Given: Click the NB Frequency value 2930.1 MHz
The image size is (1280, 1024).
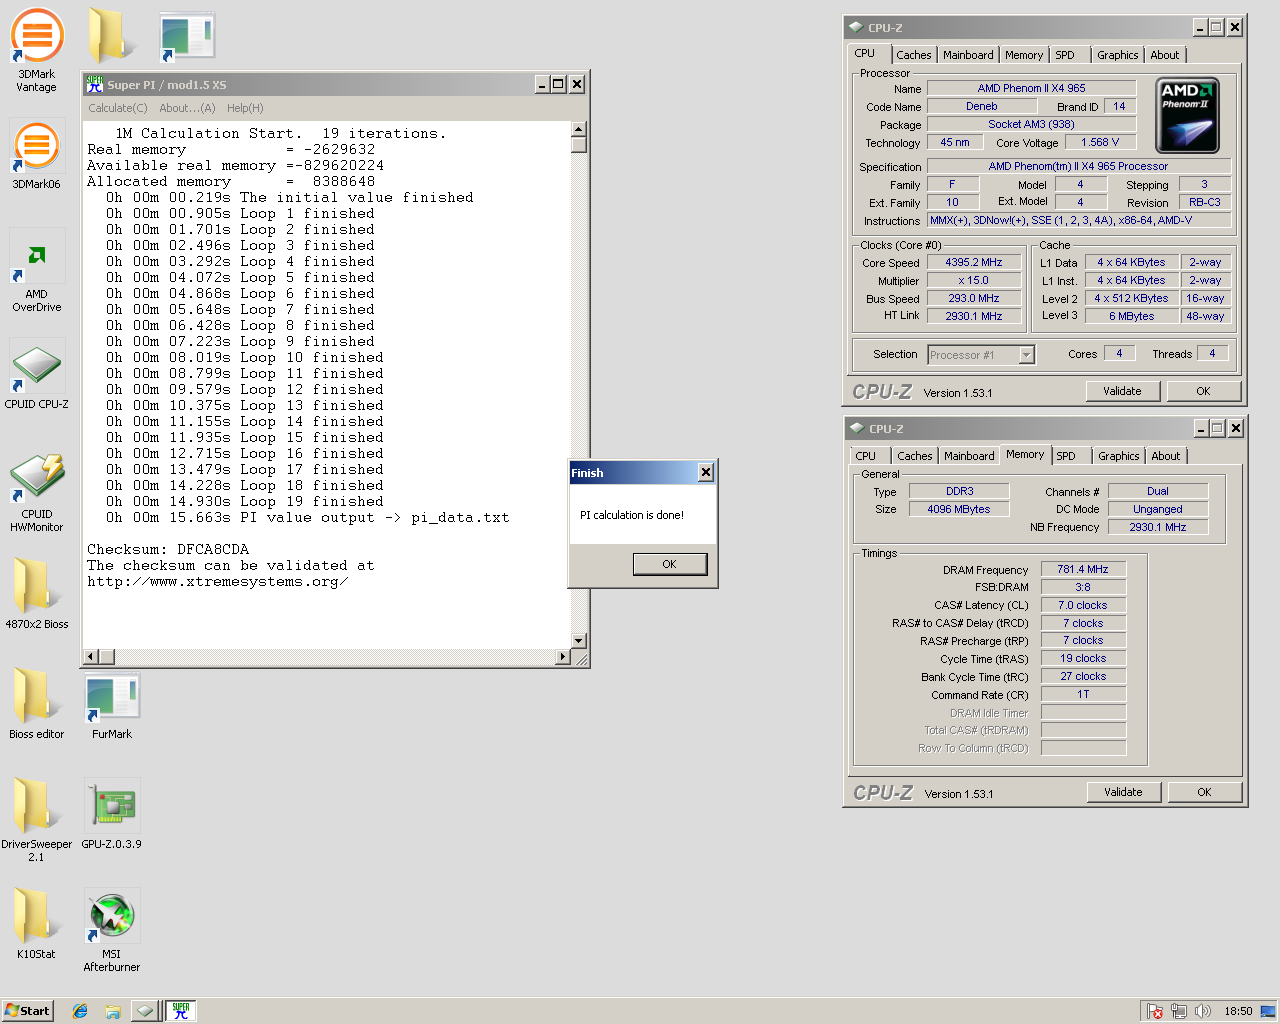Looking at the screenshot, I should coord(1158,527).
